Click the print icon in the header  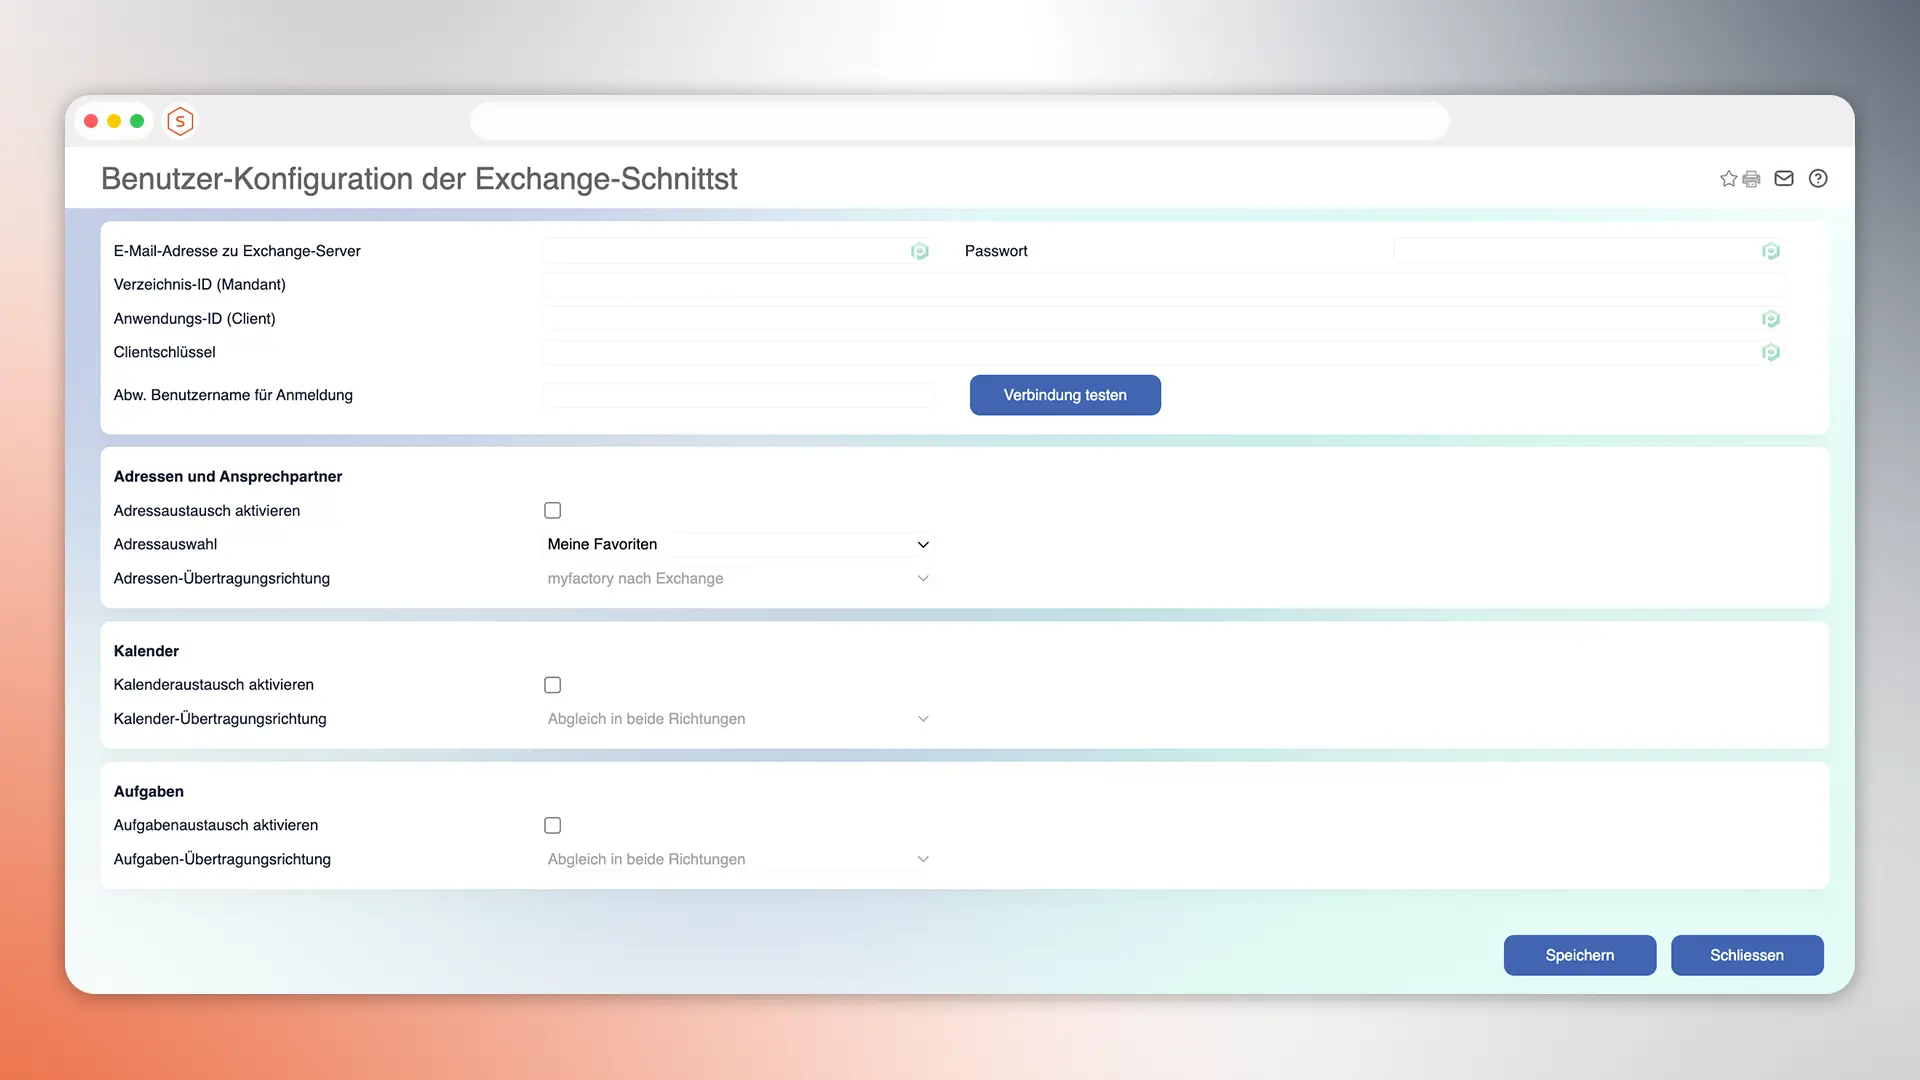[1751, 178]
